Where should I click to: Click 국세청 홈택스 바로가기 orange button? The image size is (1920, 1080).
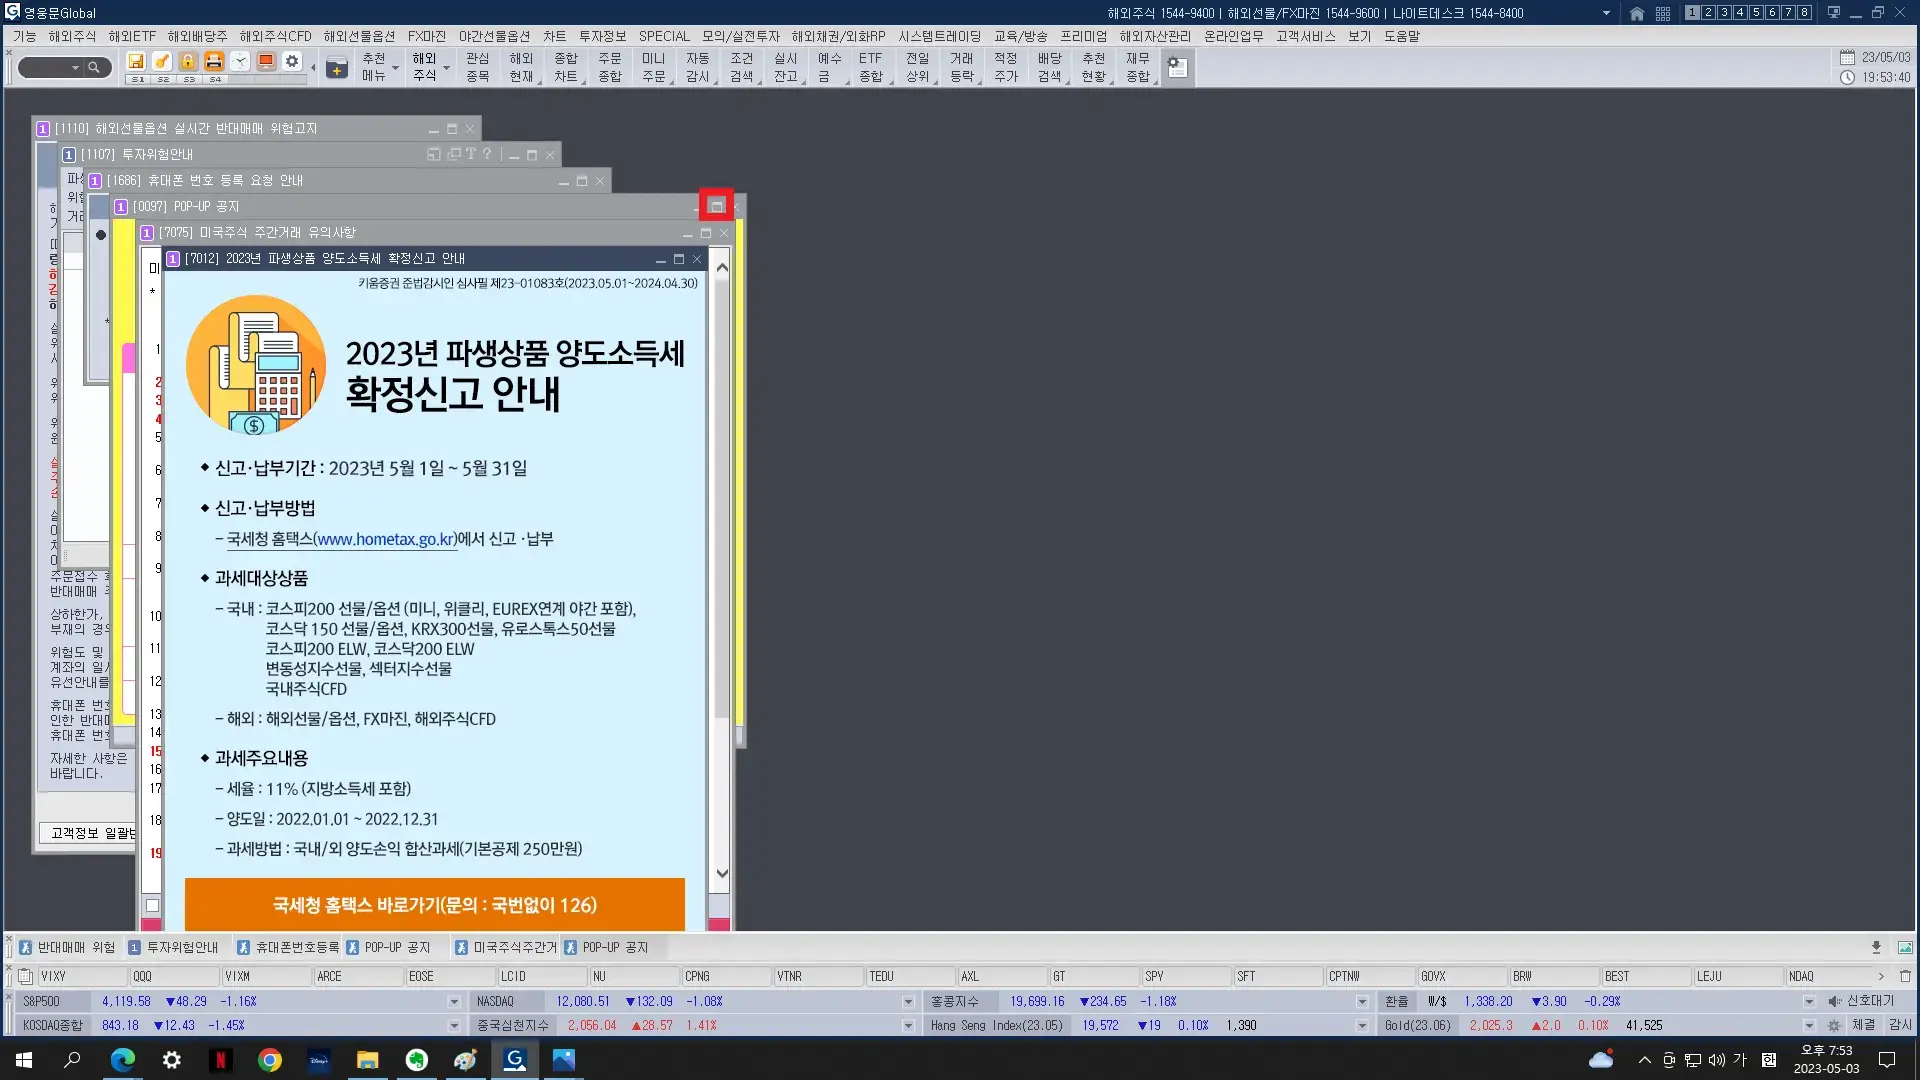coord(435,905)
